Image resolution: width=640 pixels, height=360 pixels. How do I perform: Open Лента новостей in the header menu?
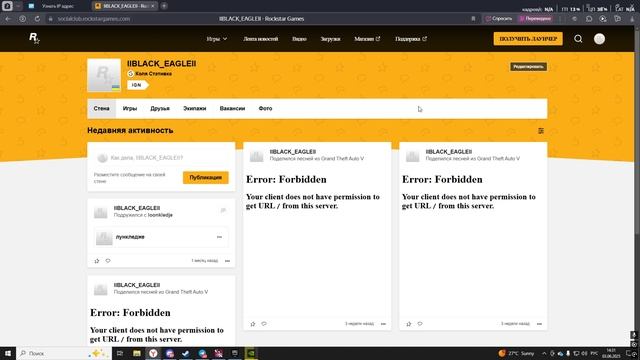click(x=260, y=39)
